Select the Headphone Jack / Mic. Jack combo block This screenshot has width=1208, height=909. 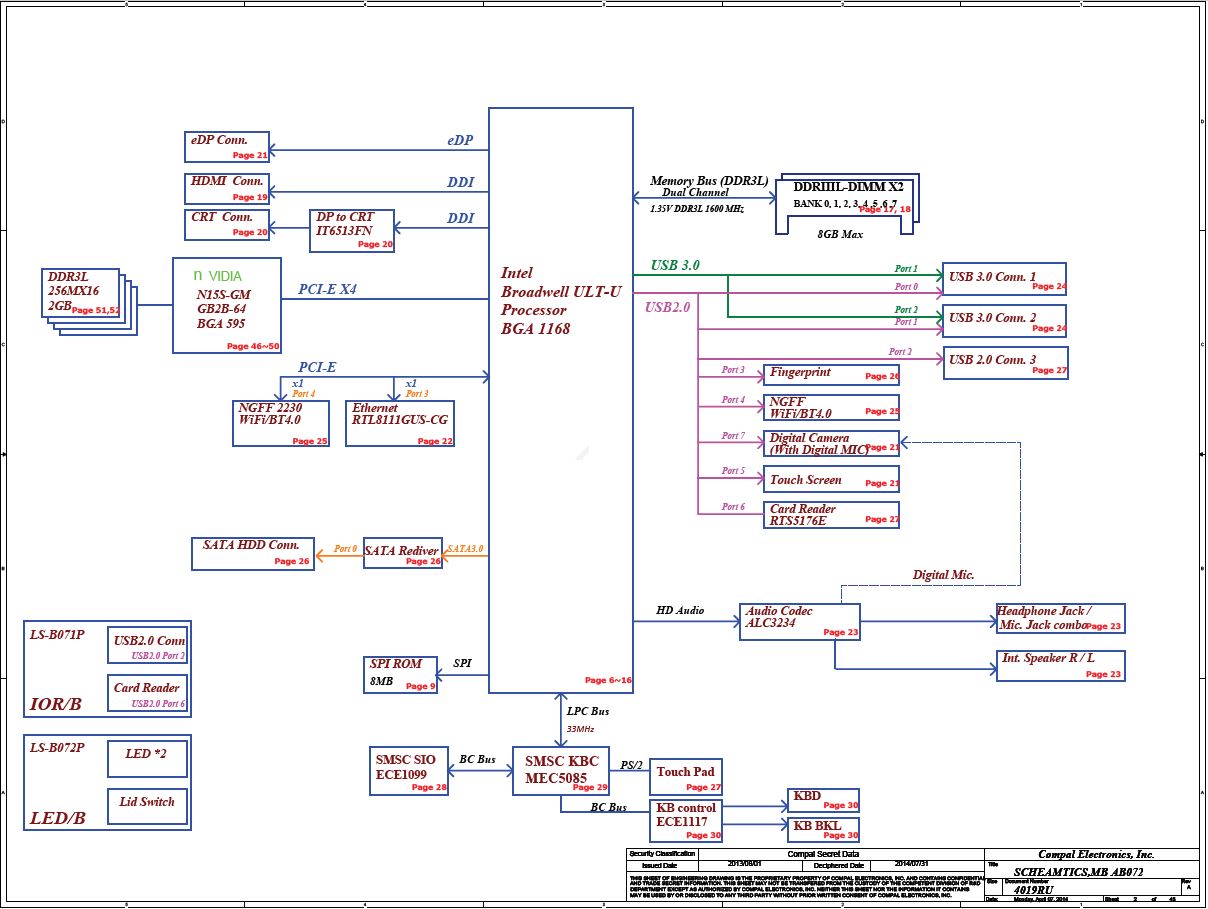(x=1060, y=619)
